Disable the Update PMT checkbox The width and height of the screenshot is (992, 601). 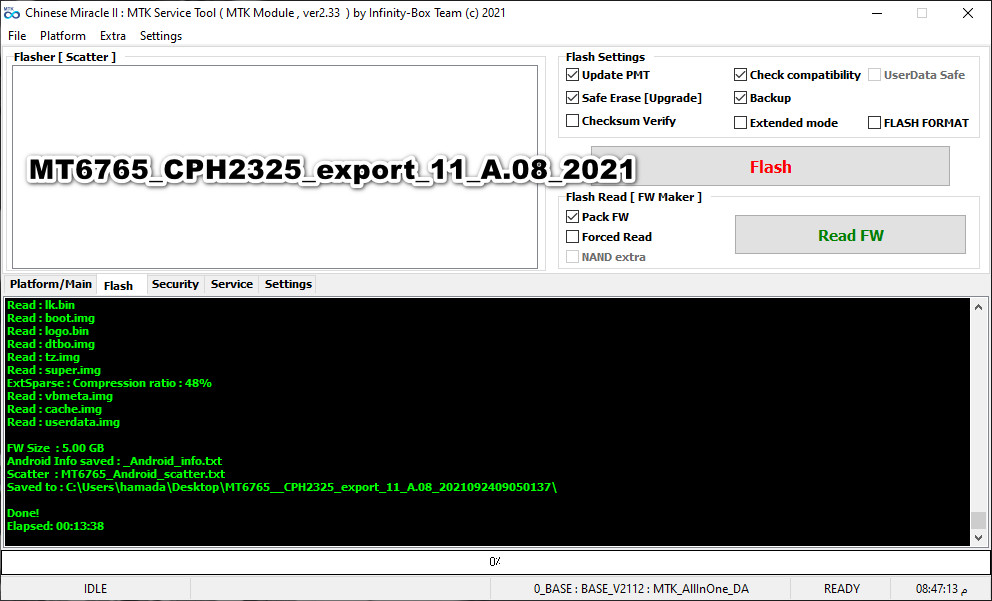pyautogui.click(x=573, y=74)
